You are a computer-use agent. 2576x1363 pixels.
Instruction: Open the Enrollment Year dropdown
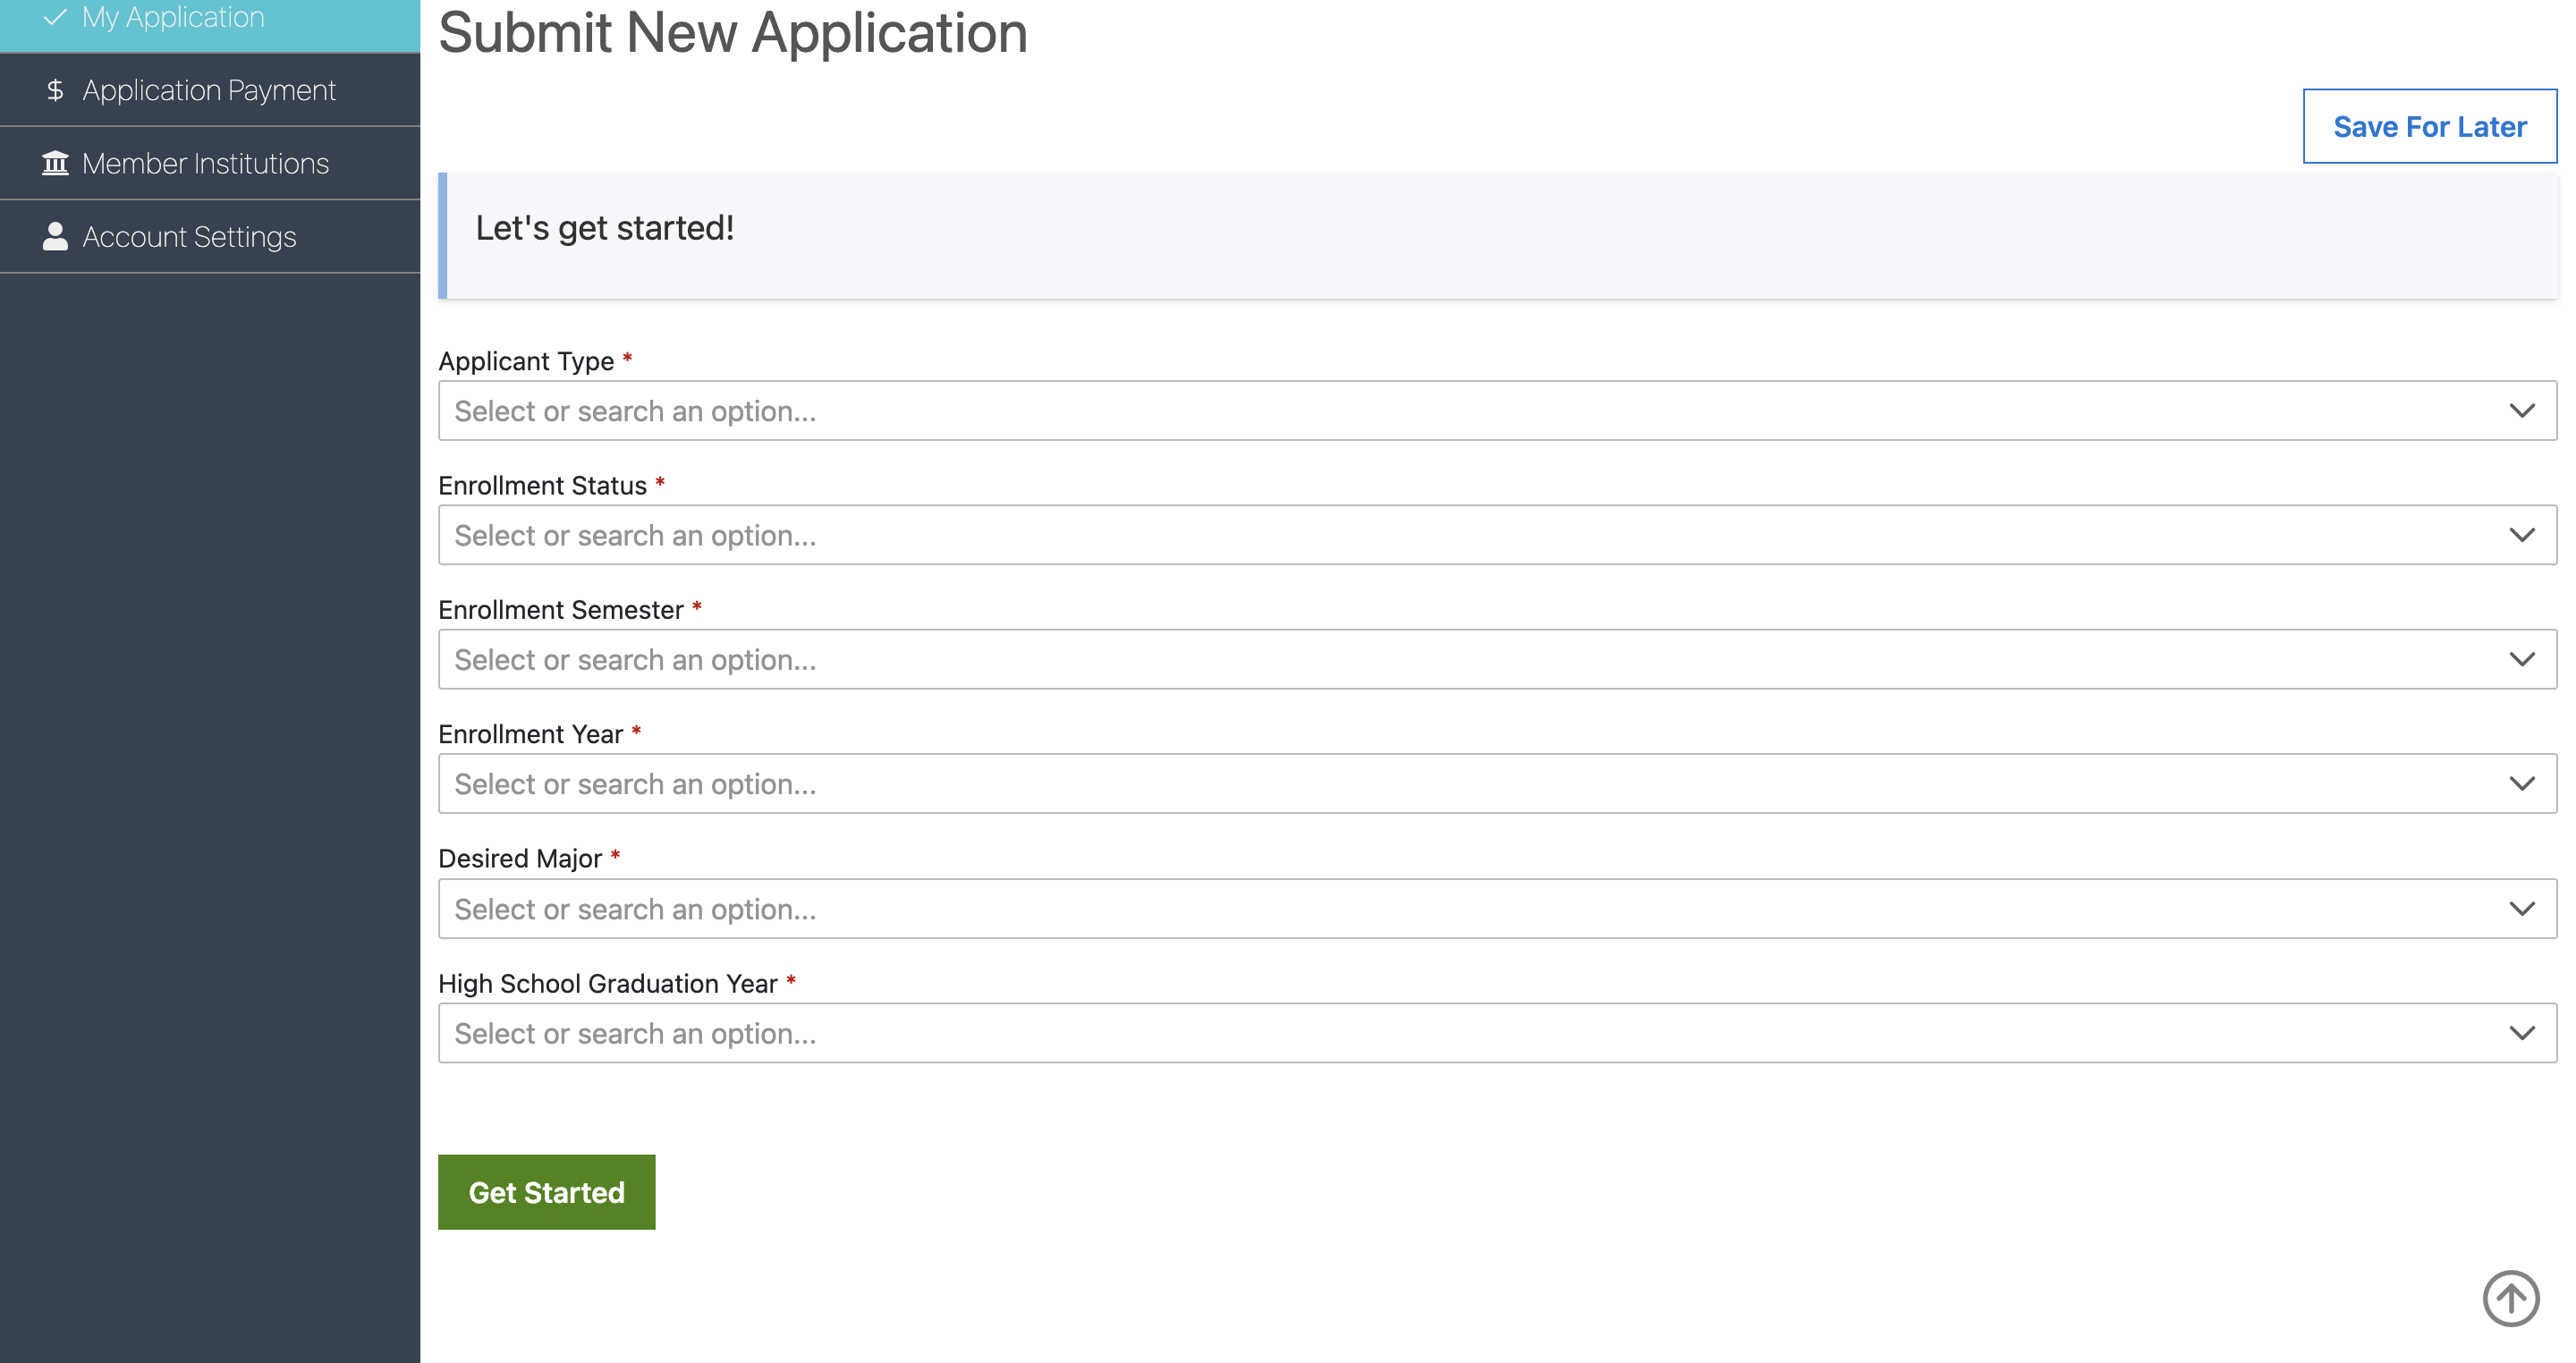(1496, 784)
